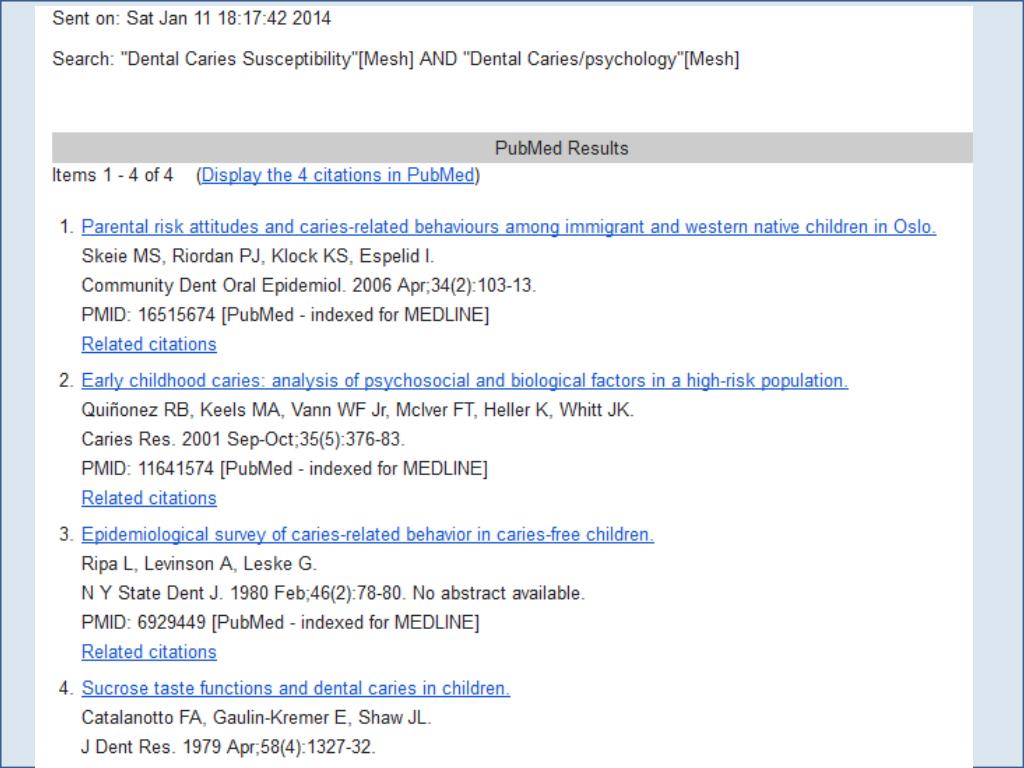Image resolution: width=1024 pixels, height=768 pixels.
Task: Open the Parental risk attitudes article title
Action: (508, 227)
